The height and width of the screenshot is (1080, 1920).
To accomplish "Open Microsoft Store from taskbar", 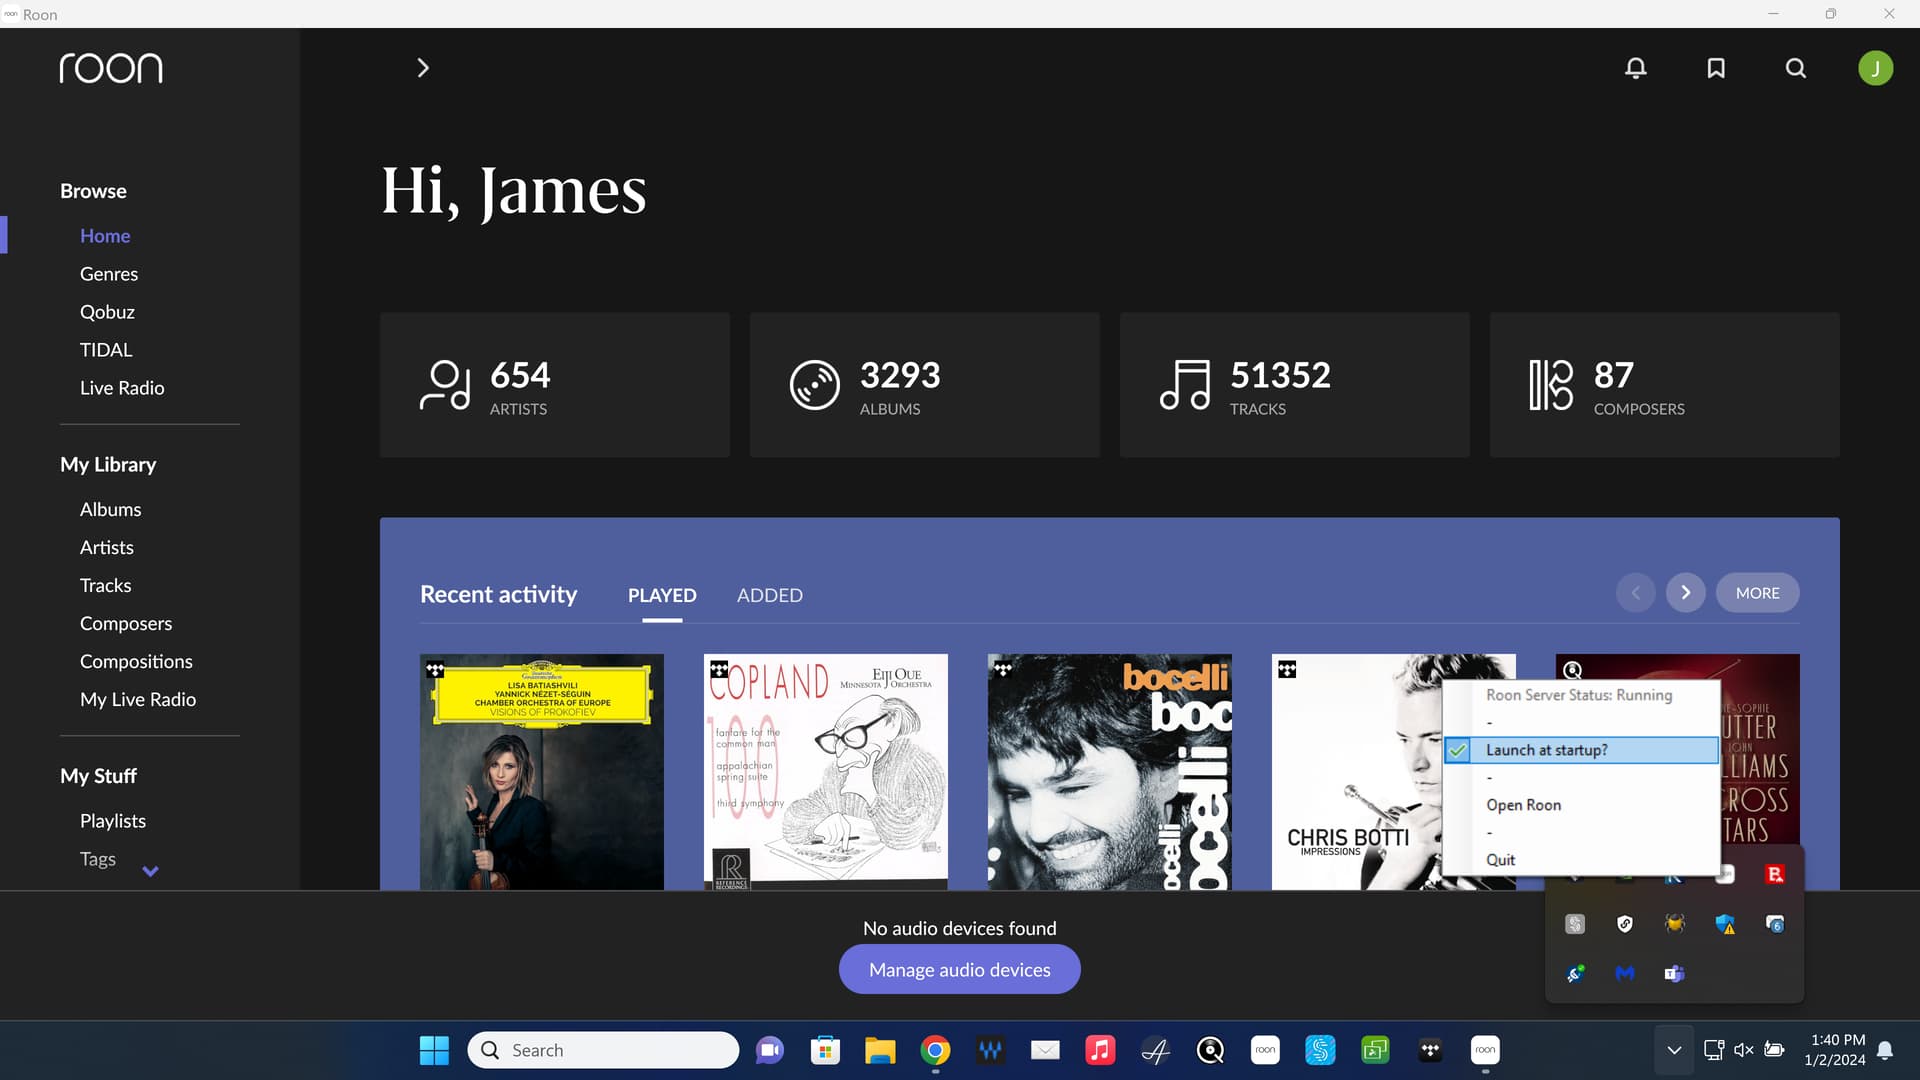I will tap(825, 1050).
